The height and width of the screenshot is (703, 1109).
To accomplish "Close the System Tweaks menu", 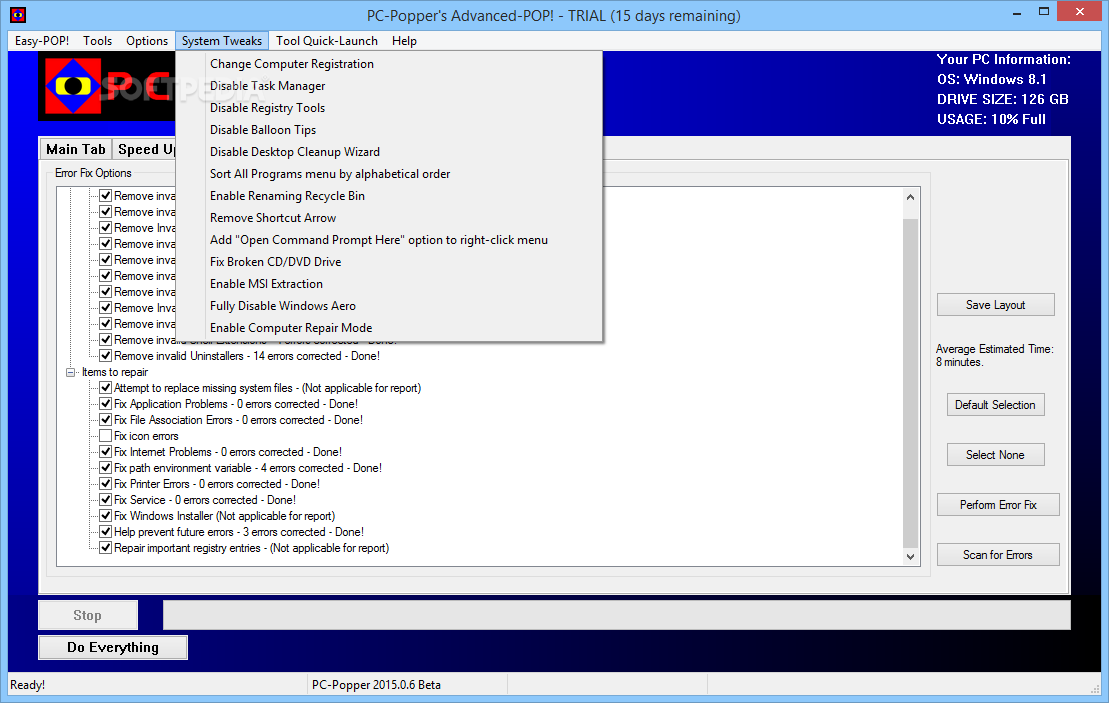I will (x=222, y=41).
